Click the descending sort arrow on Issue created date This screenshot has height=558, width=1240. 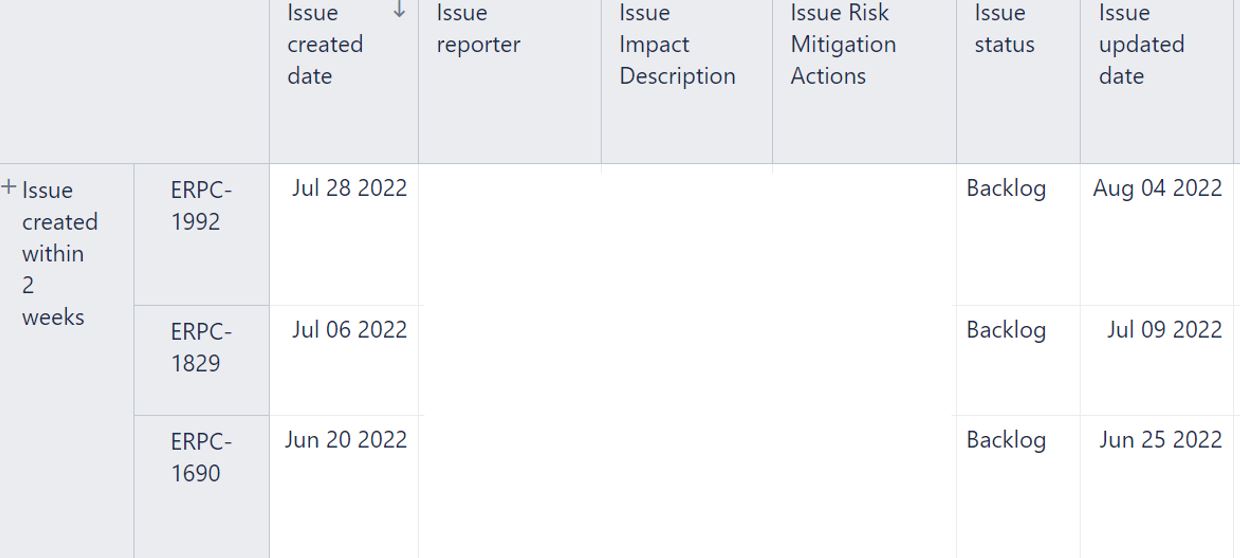coord(400,10)
